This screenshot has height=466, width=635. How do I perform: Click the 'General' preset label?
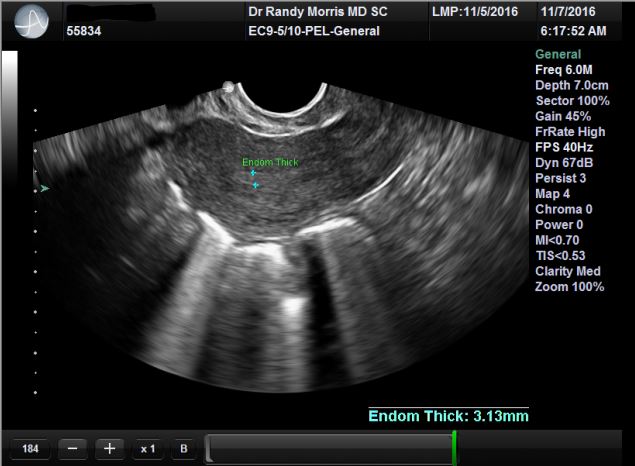(558, 54)
